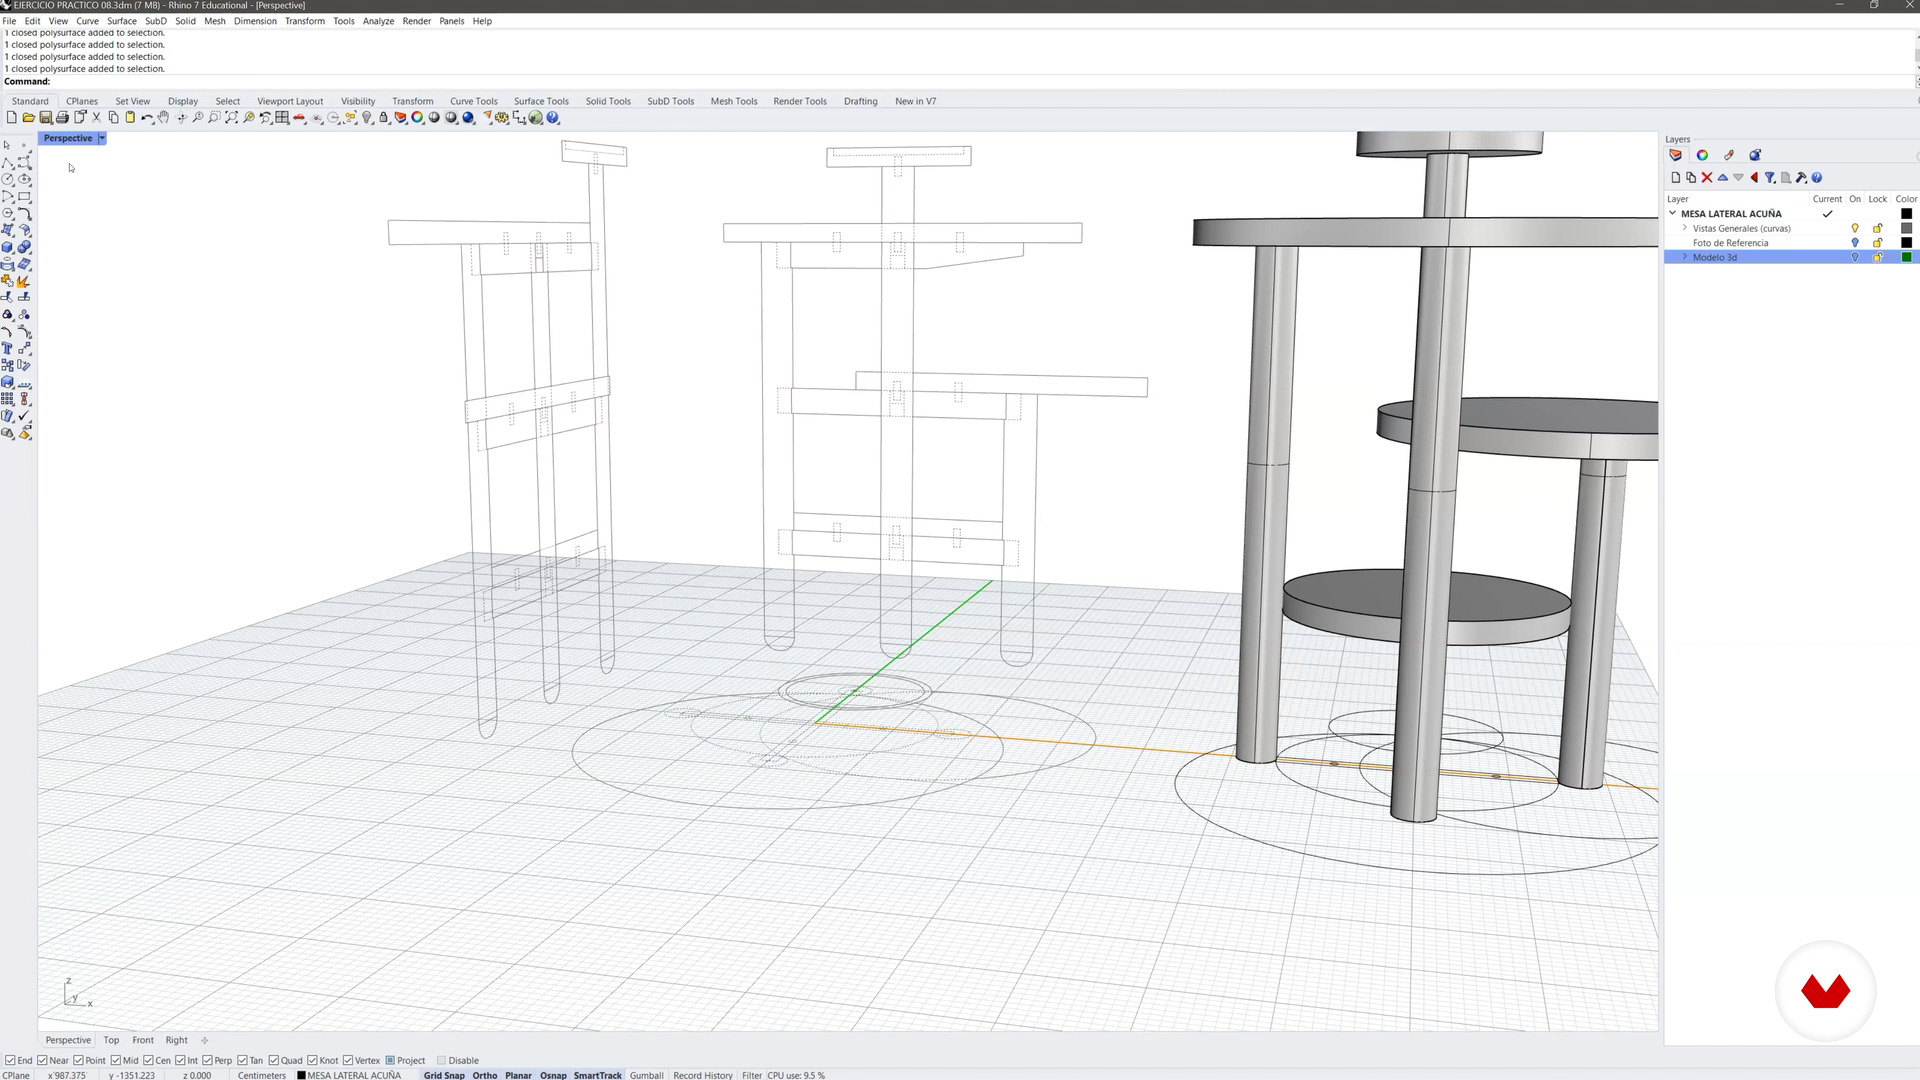The width and height of the screenshot is (1920, 1080).
Task: Toggle Grid Snap in status bar
Action: tap(444, 1075)
